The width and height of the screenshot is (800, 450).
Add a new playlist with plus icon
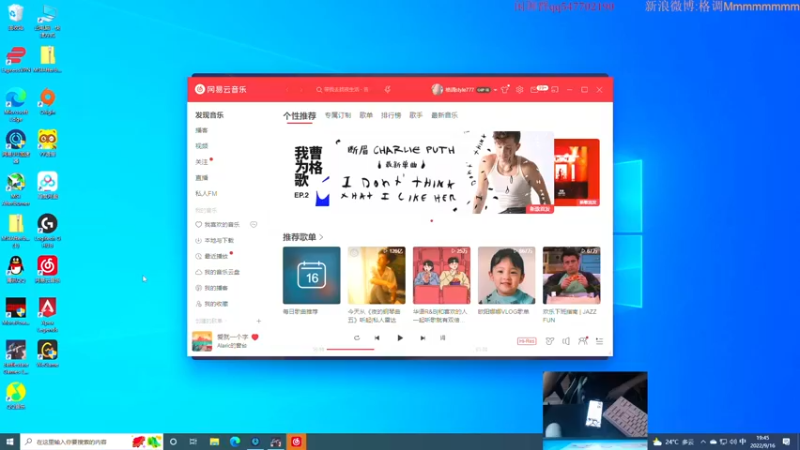point(259,321)
